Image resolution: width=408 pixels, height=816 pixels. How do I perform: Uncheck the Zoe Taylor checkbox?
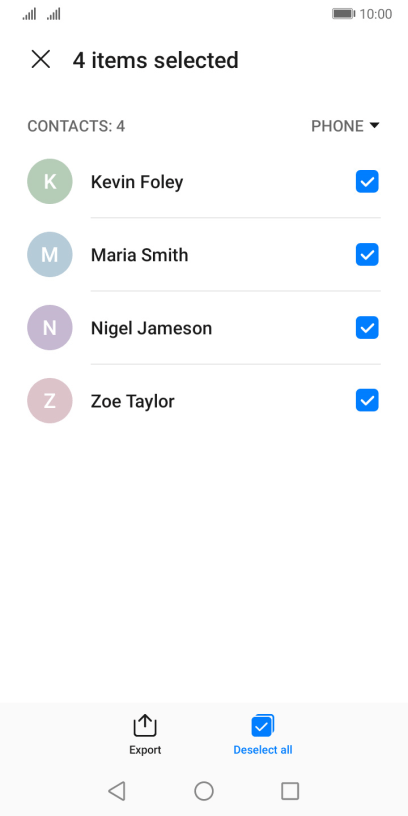(x=367, y=401)
